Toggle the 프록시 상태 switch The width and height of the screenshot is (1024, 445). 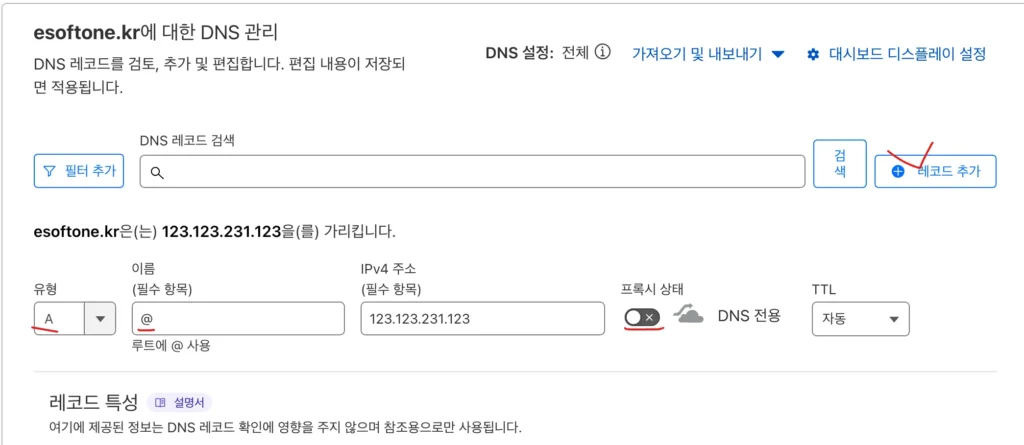coord(641,317)
